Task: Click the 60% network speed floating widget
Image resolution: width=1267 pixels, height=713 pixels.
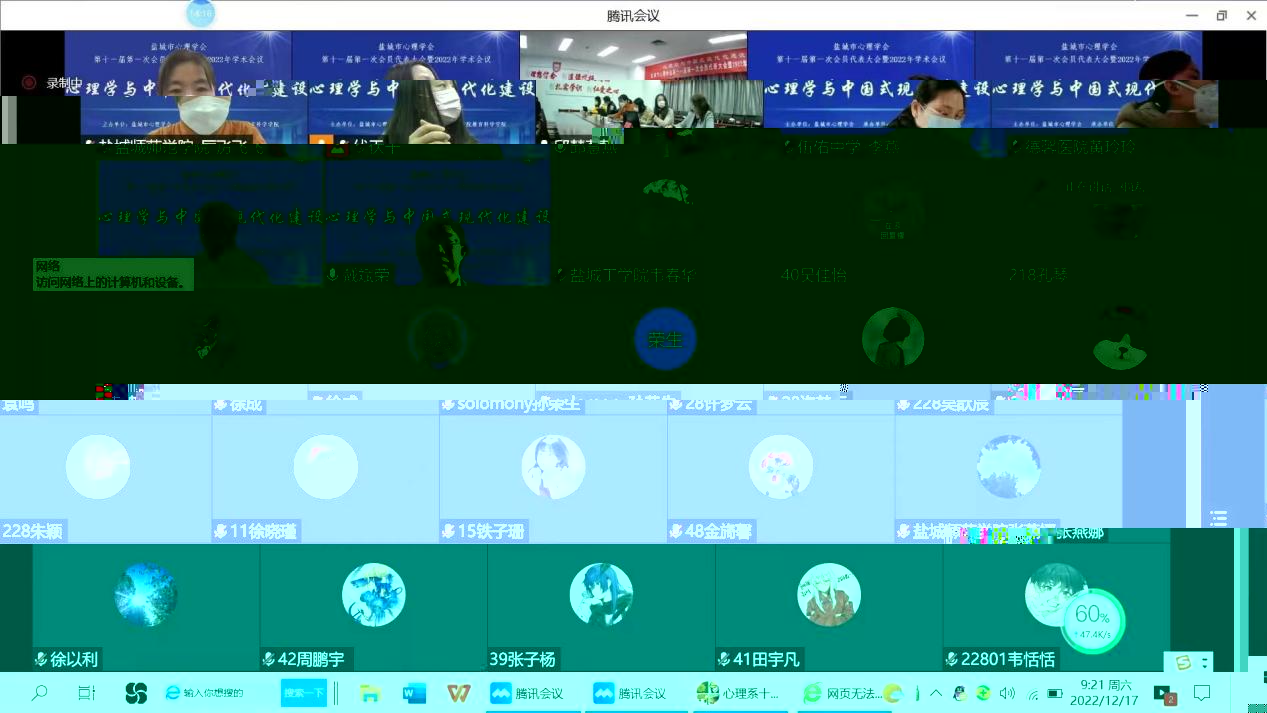Action: [x=1093, y=620]
